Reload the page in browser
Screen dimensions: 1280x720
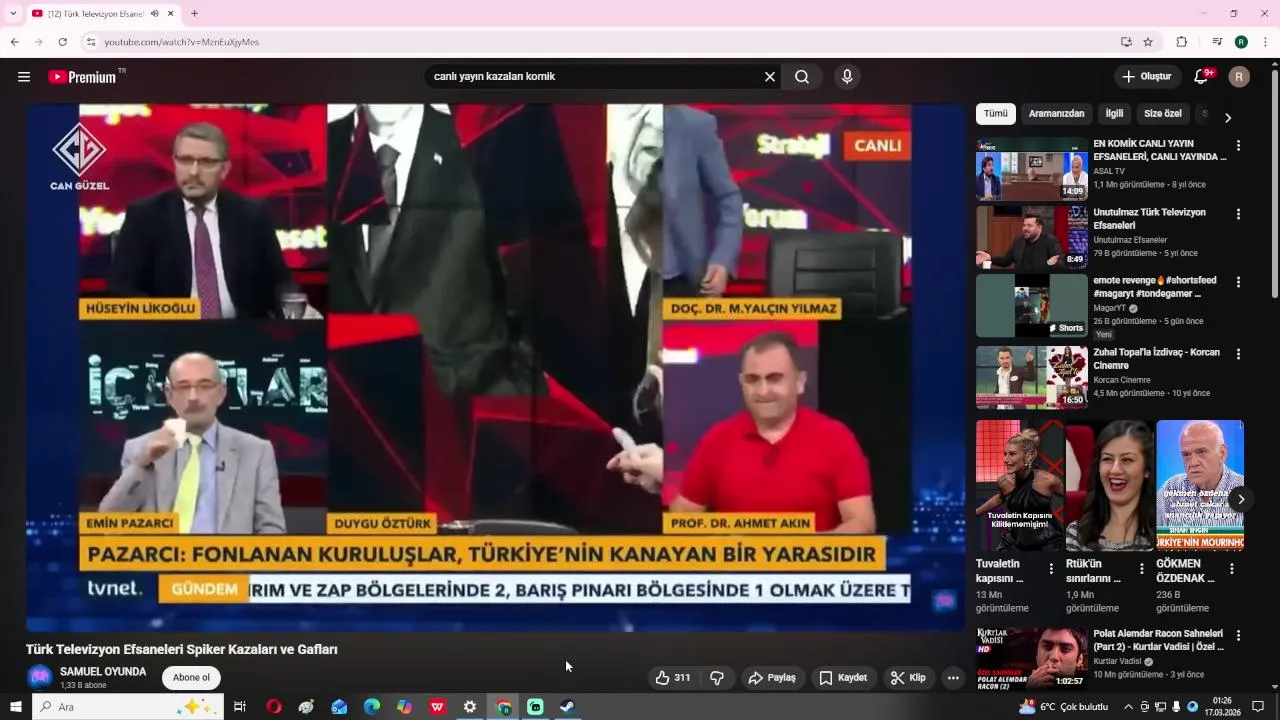pyautogui.click(x=62, y=42)
